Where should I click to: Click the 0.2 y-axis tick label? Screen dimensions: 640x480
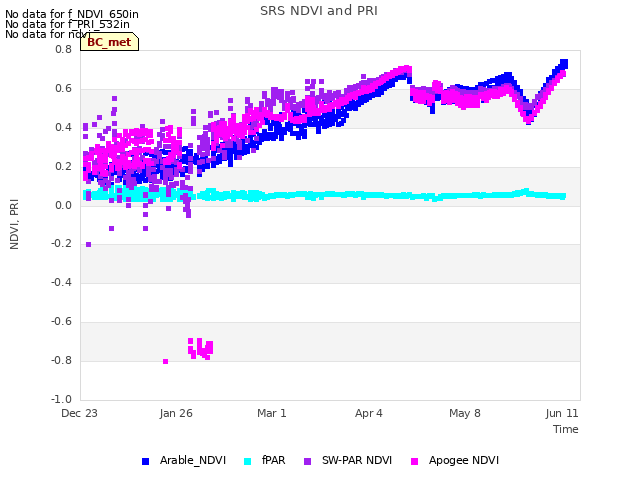tap(63, 167)
